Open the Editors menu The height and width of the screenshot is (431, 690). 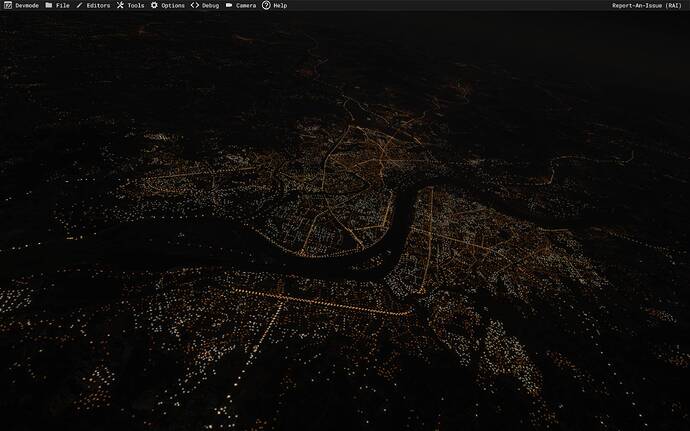(x=93, y=6)
